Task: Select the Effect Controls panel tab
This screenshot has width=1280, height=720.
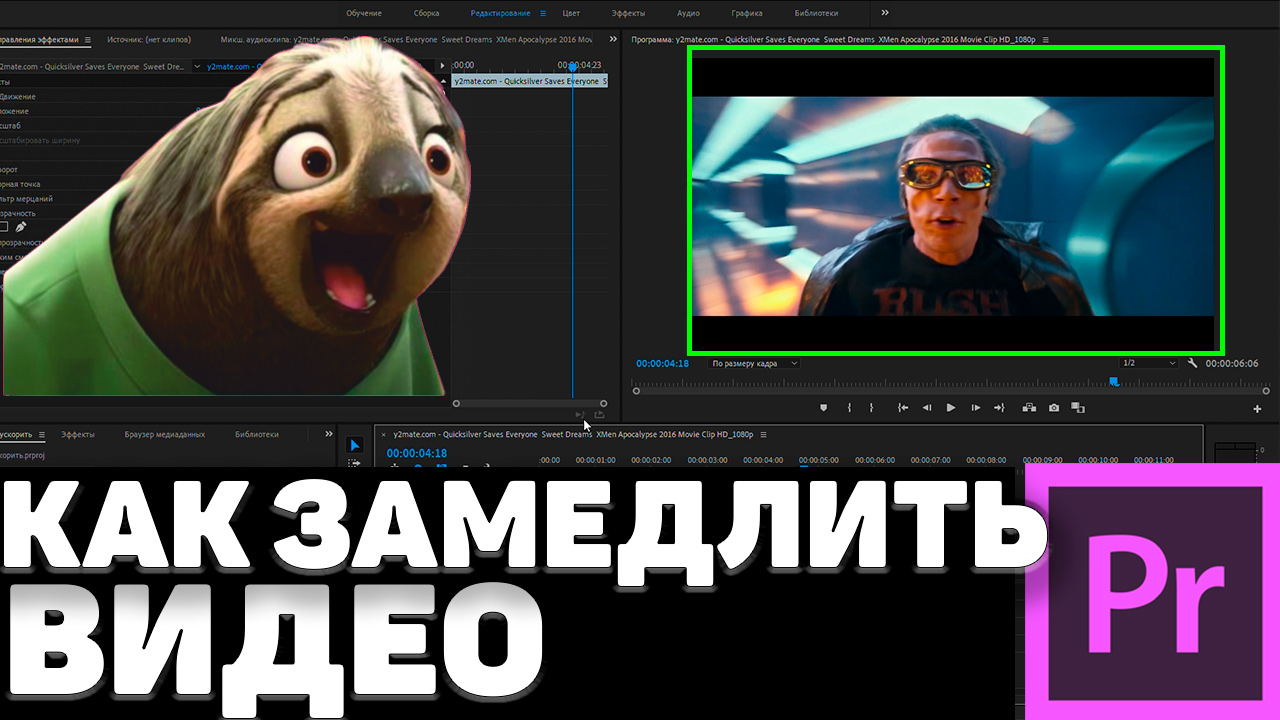Action: [39, 40]
